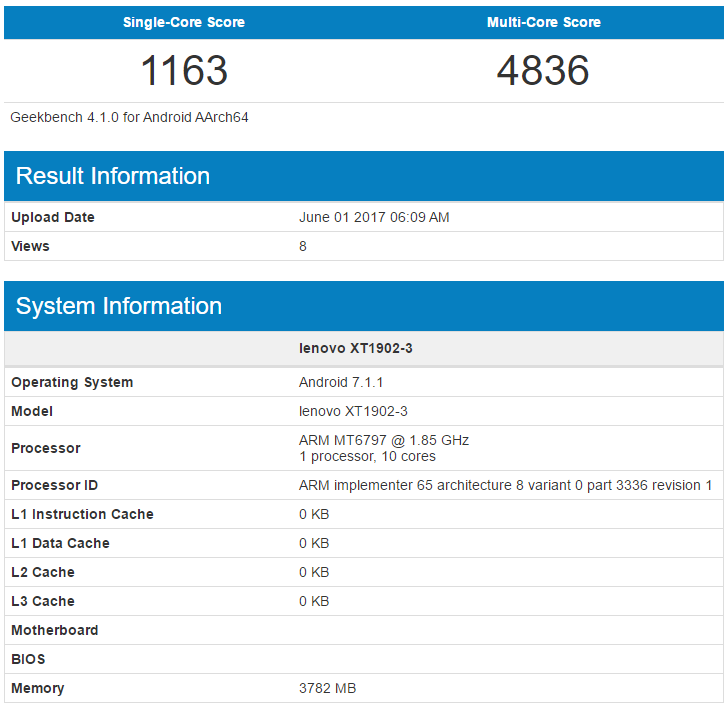Click the Upload Date label
The height and width of the screenshot is (708, 728).
pyautogui.click(x=52, y=217)
